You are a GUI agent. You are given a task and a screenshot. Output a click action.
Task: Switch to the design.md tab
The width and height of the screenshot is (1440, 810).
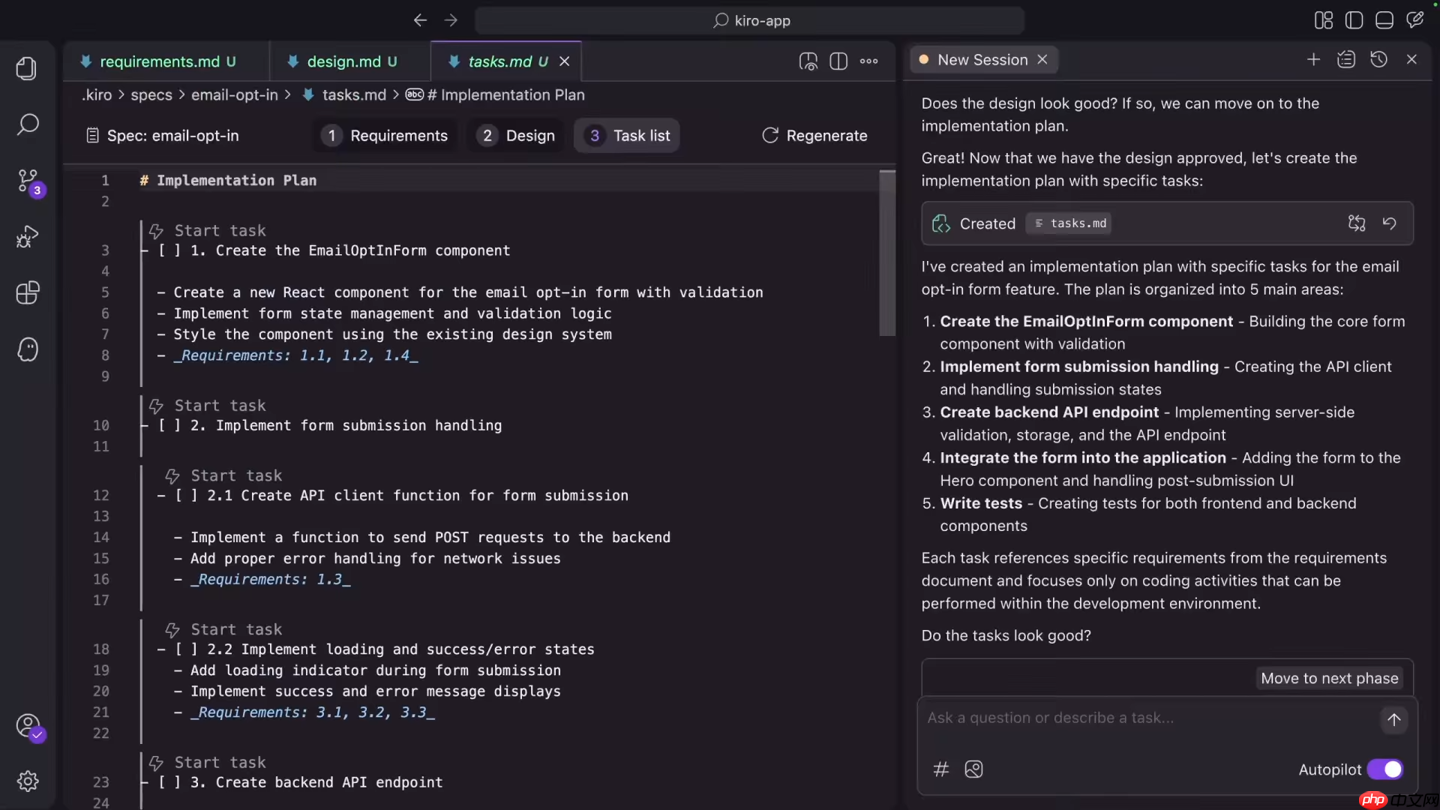pos(343,62)
